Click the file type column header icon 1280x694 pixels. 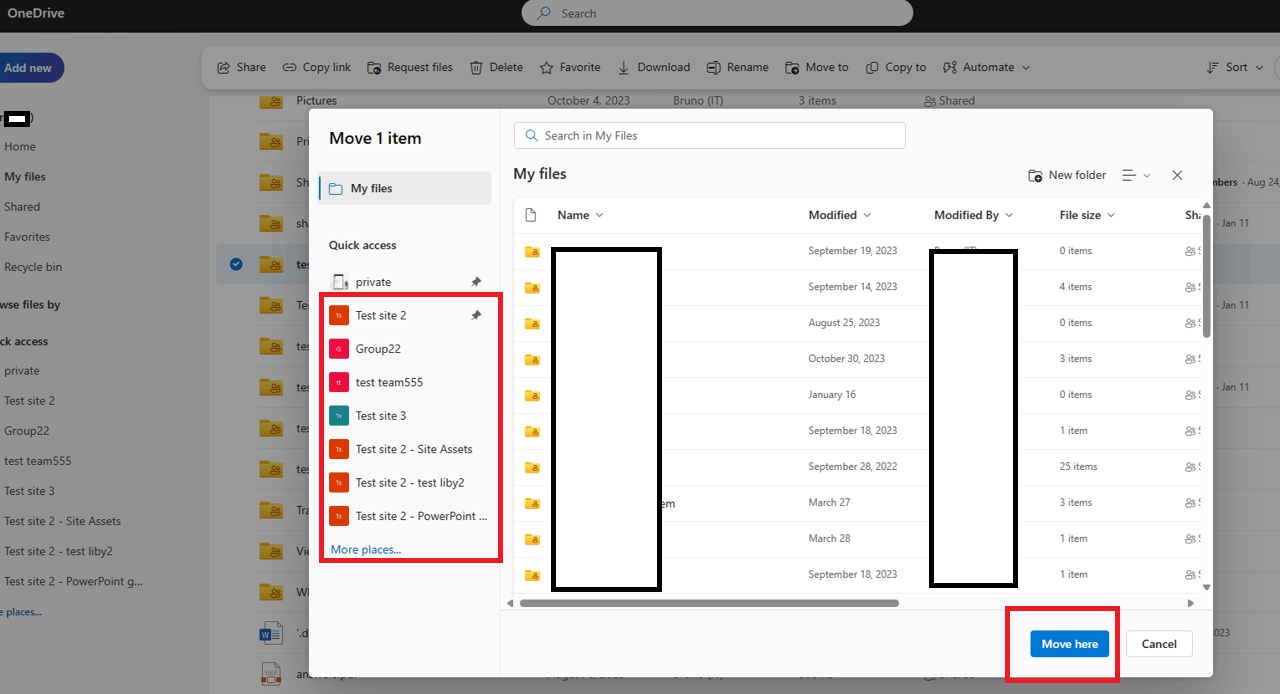click(531, 215)
